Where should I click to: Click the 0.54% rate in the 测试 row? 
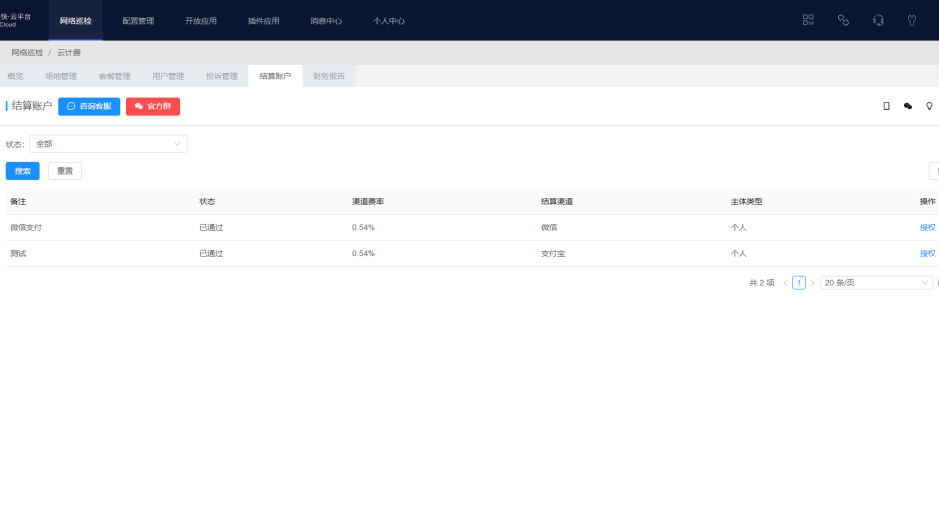[363, 254]
